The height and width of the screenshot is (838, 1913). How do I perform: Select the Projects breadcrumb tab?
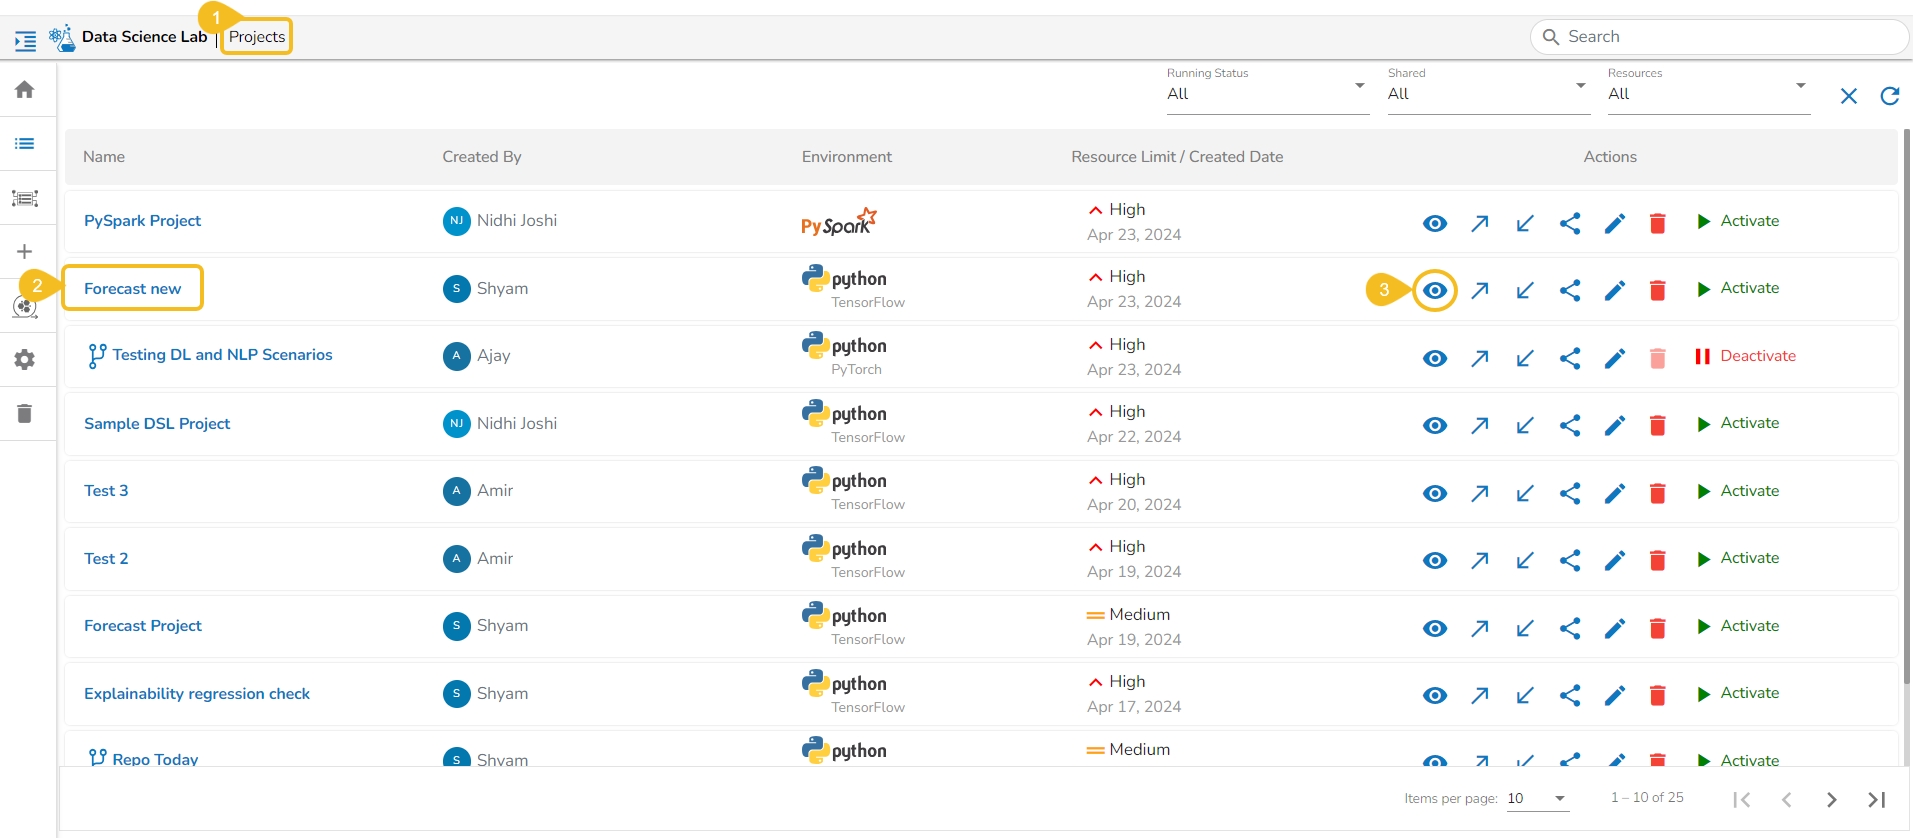click(x=257, y=37)
